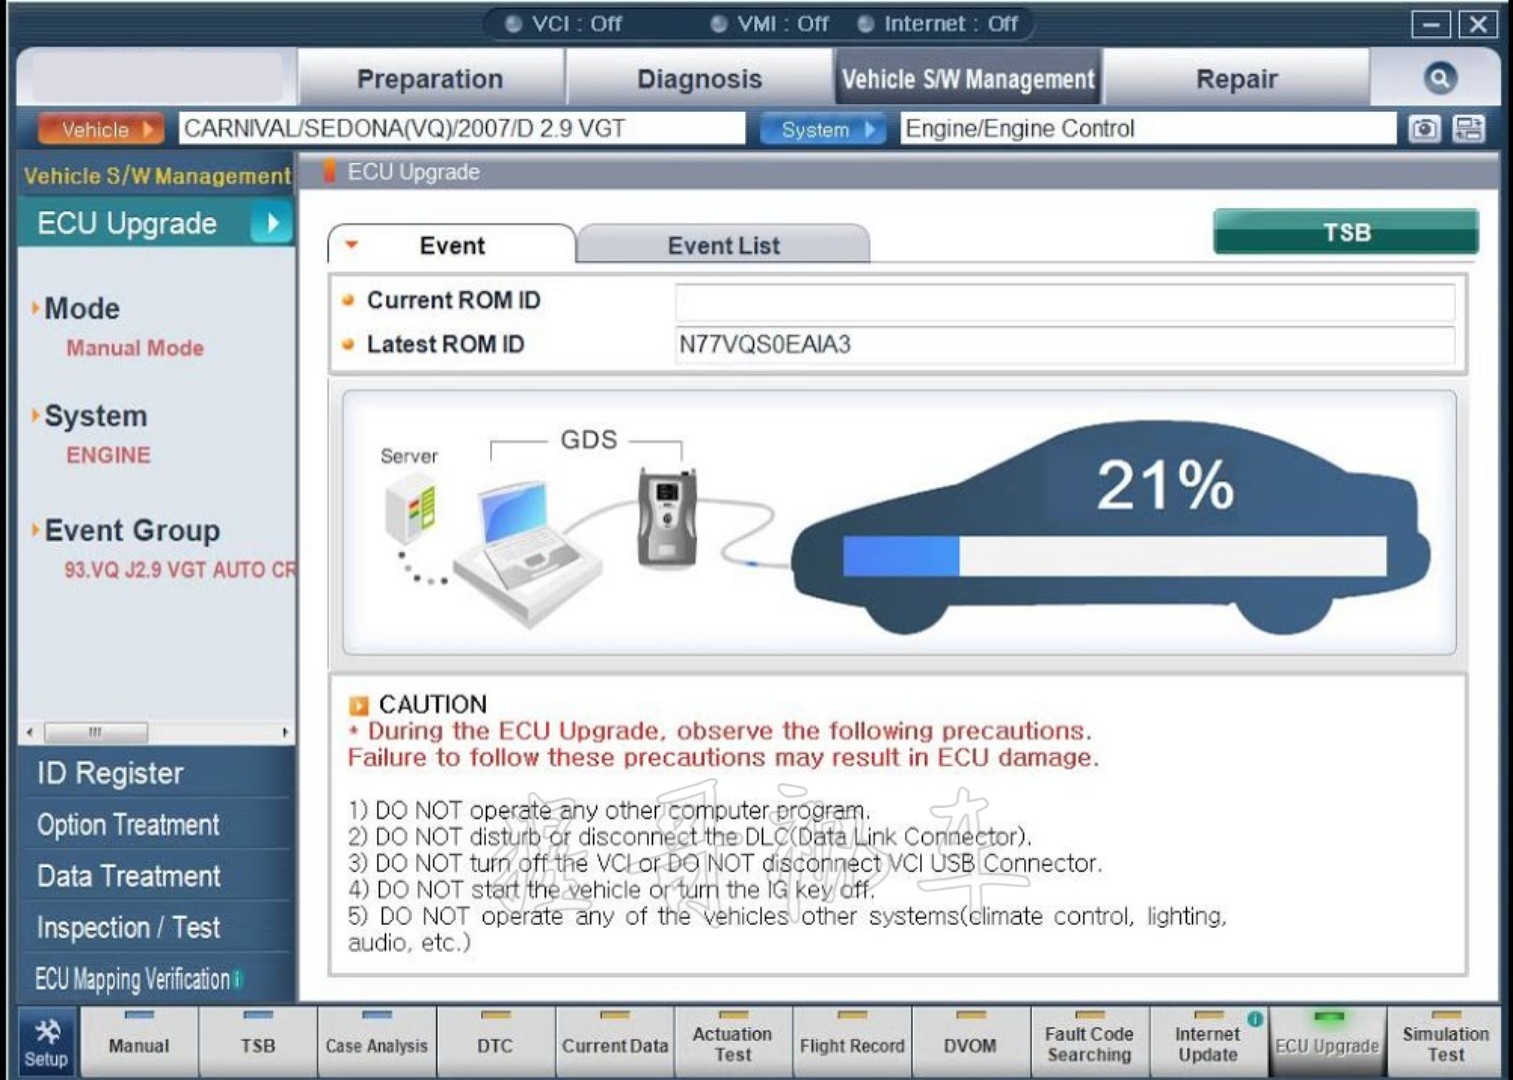Viewport: 1513px width, 1080px height.
Task: Click the Server illustration
Action: click(410, 510)
